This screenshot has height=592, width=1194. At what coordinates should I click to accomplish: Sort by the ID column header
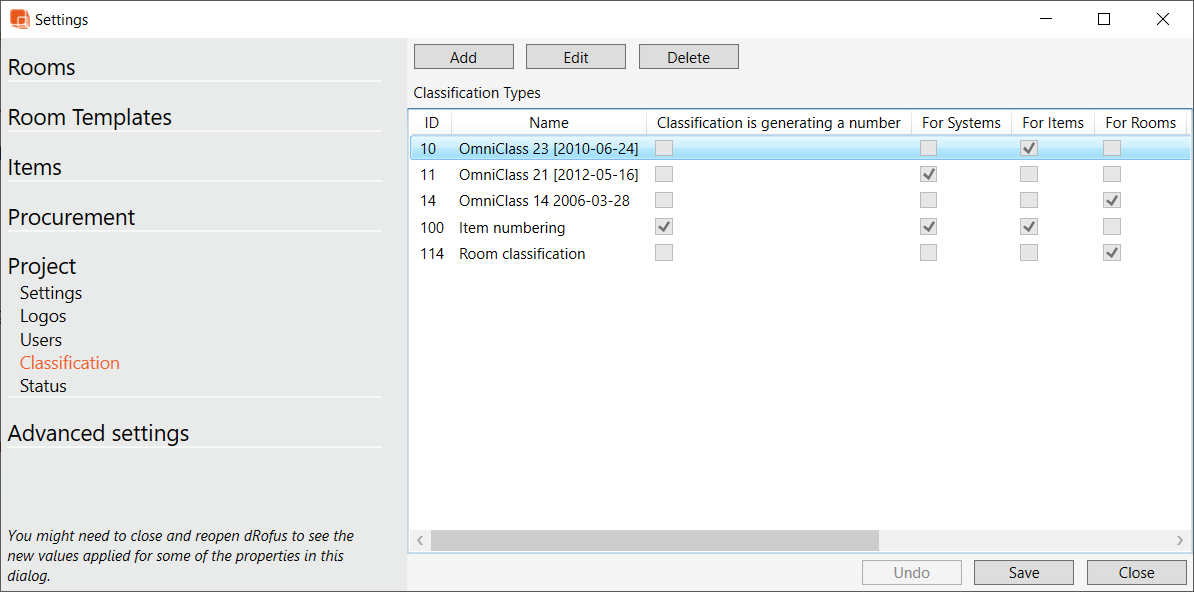pos(432,123)
